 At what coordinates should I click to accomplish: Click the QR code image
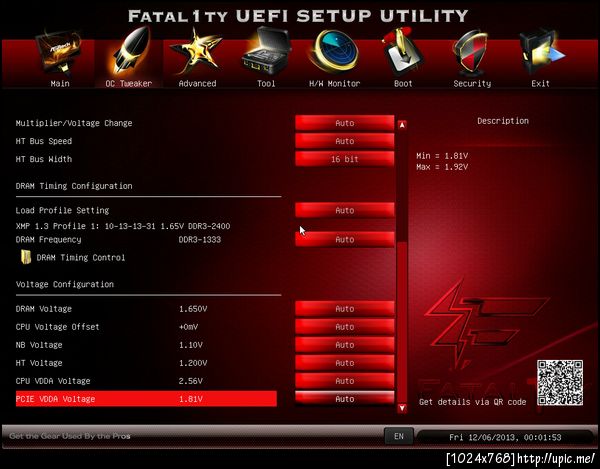[560, 383]
